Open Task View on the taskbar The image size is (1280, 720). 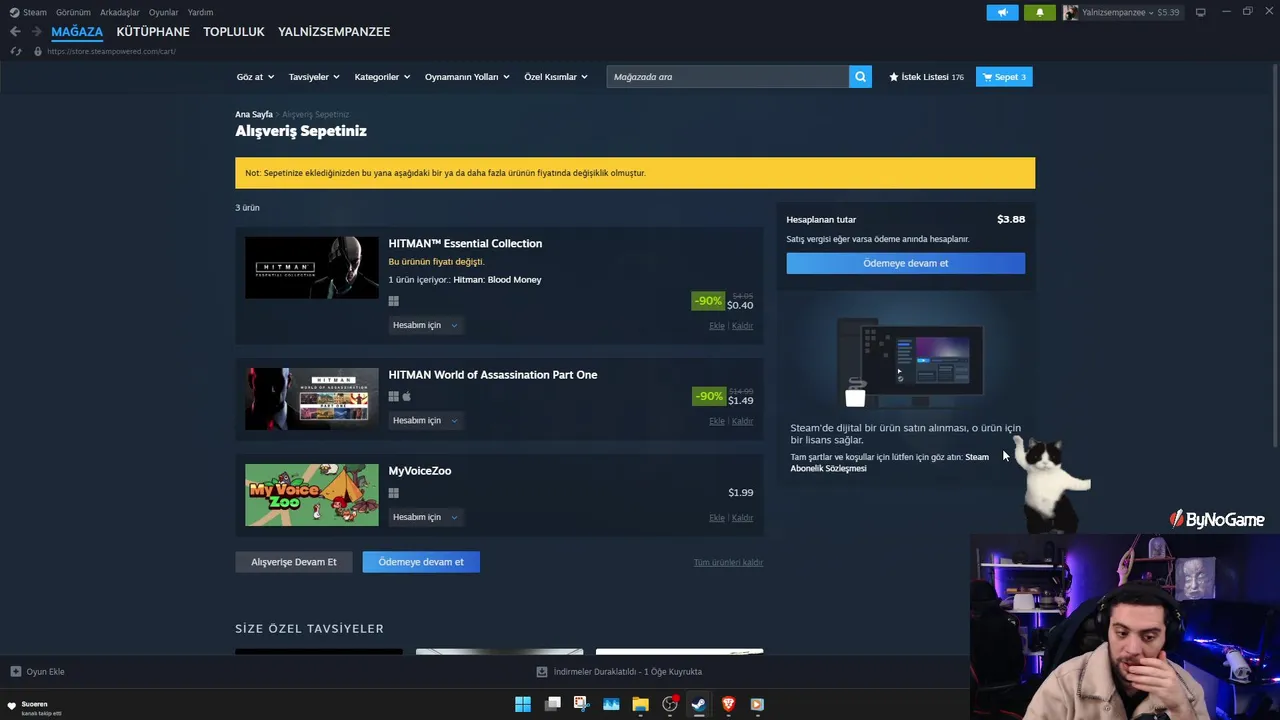coord(552,704)
